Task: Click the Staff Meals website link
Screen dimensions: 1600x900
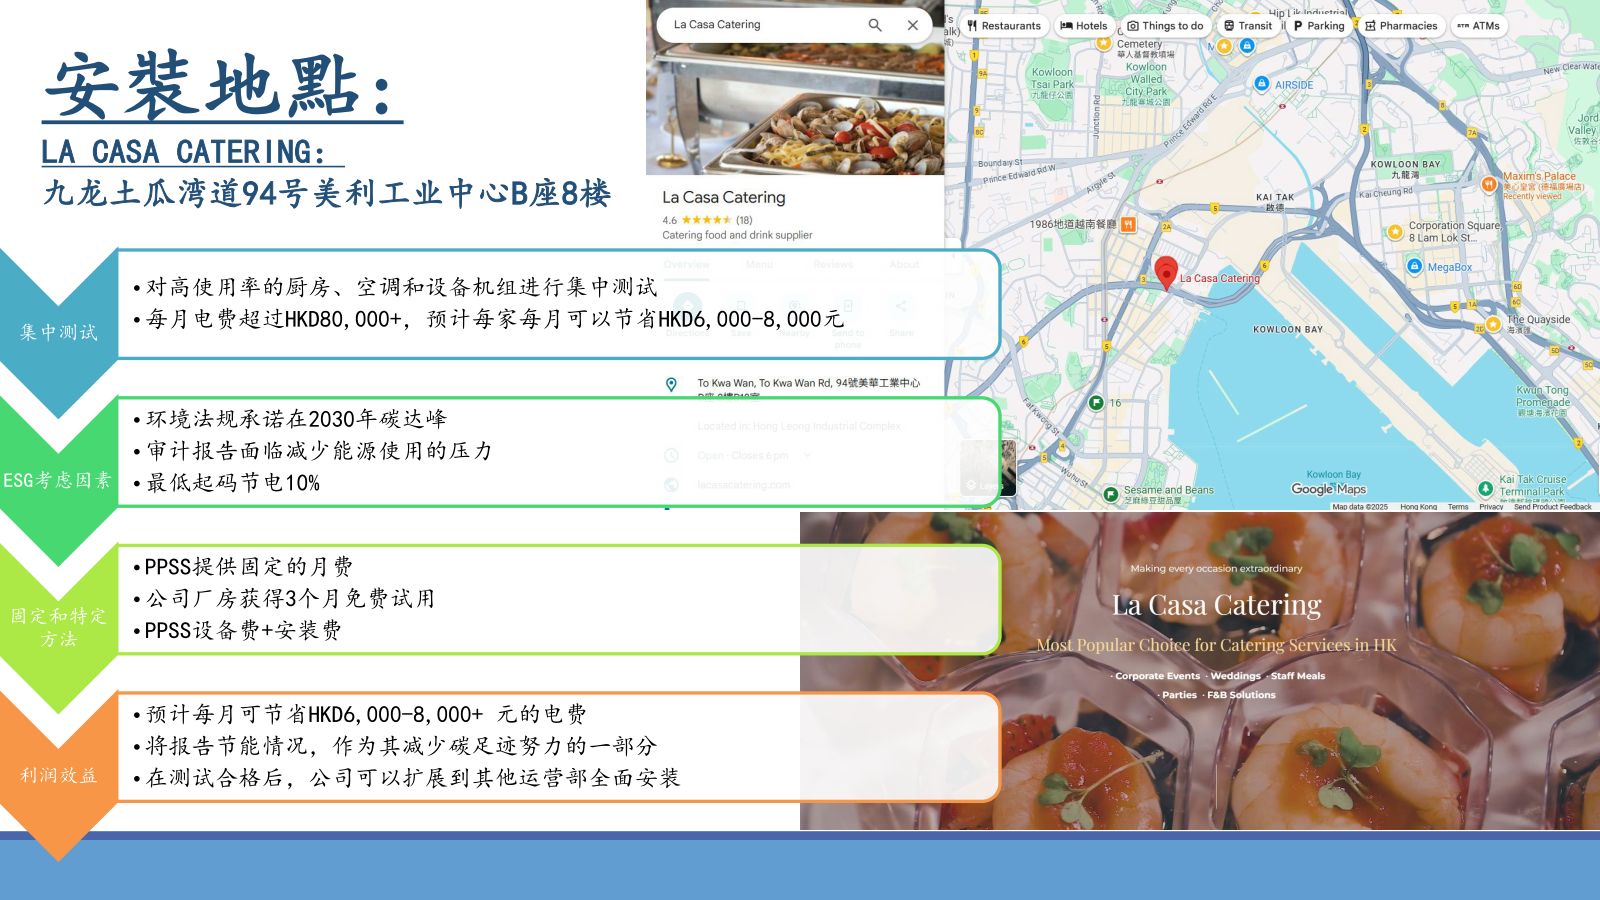Action: pyautogui.click(x=1298, y=676)
